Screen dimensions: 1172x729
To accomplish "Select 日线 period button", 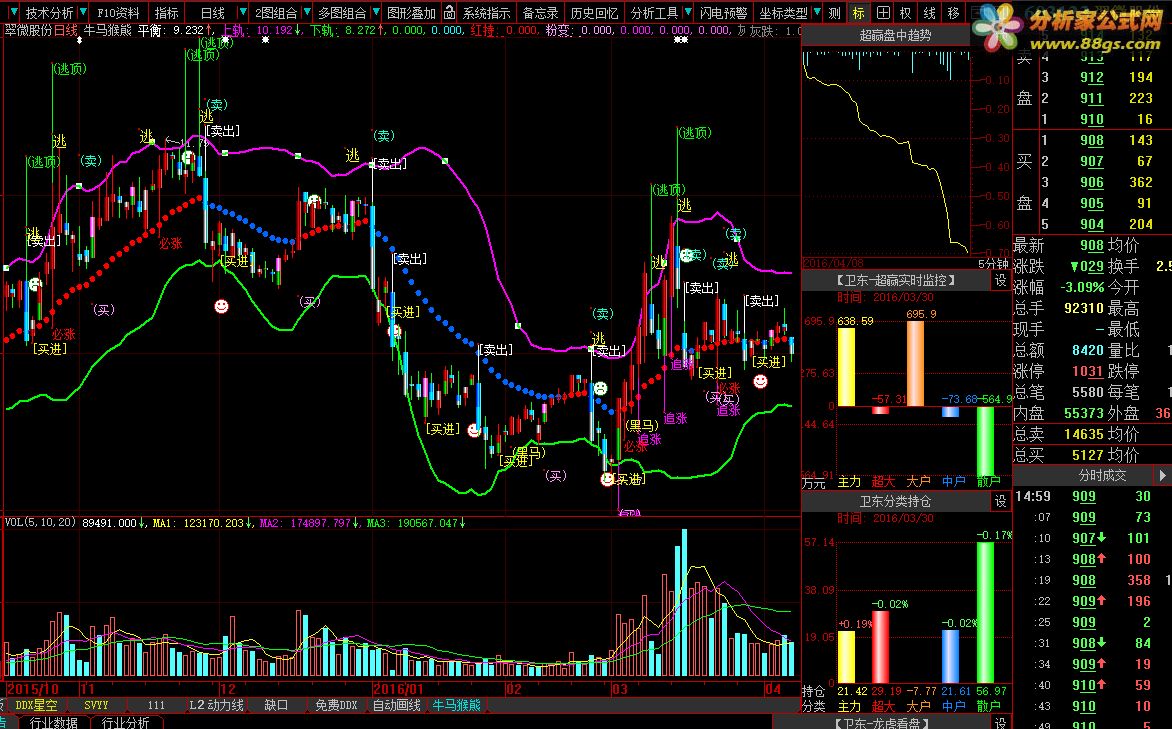I will (x=213, y=13).
